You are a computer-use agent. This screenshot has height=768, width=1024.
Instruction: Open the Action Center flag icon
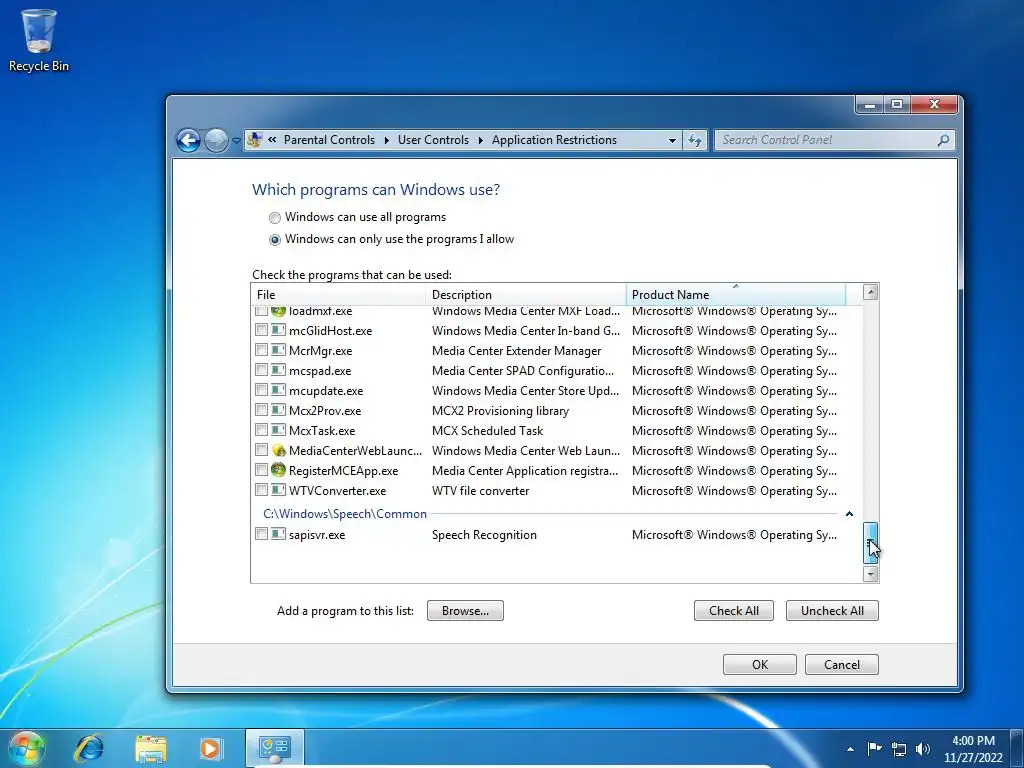point(874,748)
